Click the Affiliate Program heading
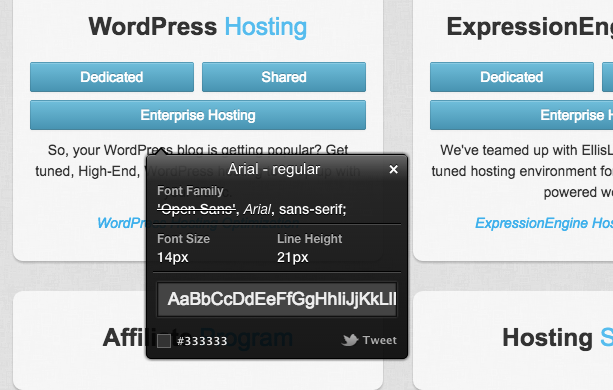This screenshot has height=390, width=613. click(198, 338)
